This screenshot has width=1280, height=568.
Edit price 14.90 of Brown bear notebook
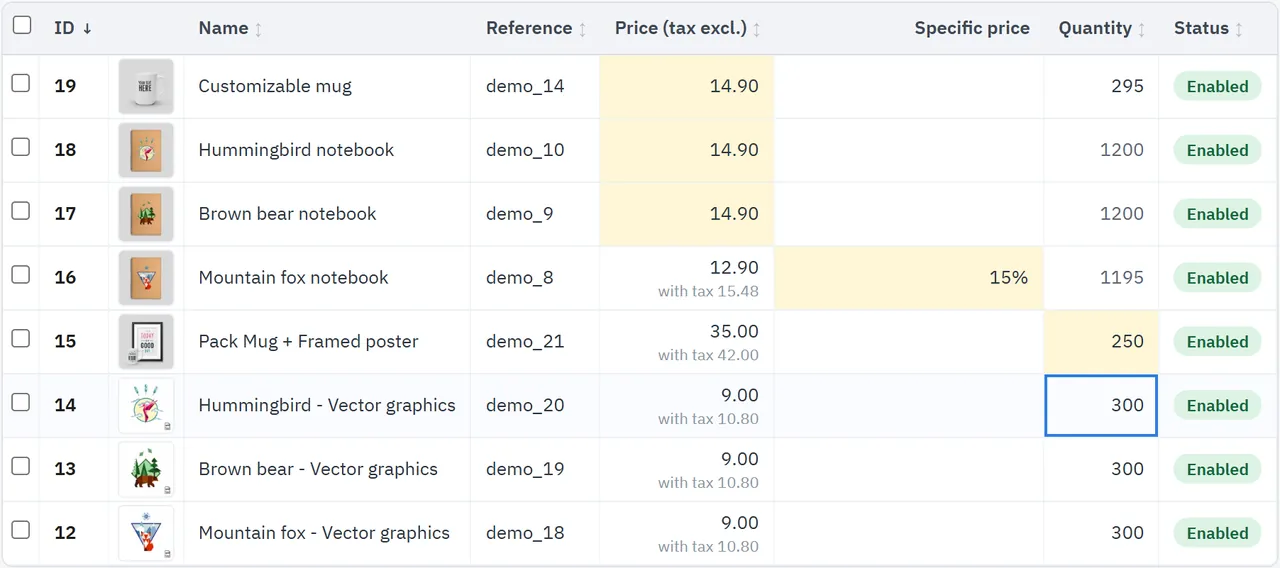coord(687,214)
